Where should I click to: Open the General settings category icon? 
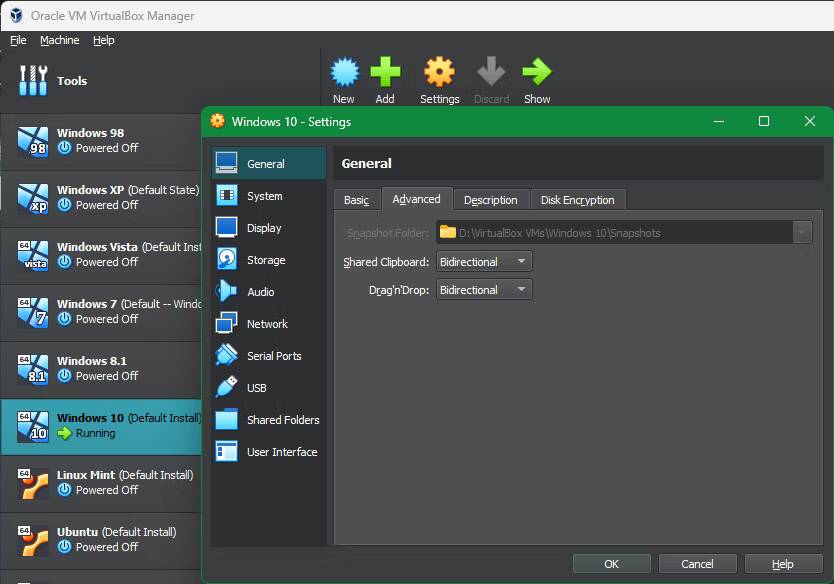(227, 163)
